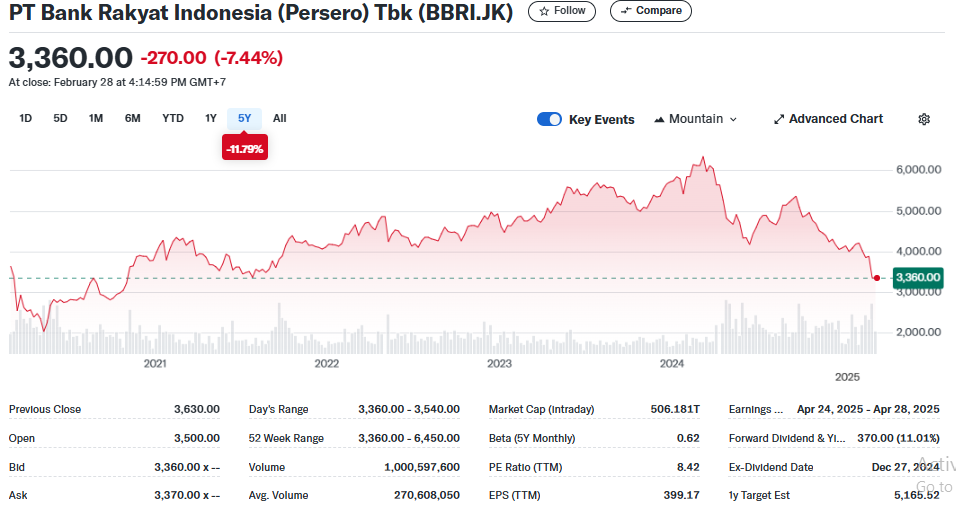Show the All time range
Image resolution: width=956 pixels, height=512 pixels.
[279, 118]
